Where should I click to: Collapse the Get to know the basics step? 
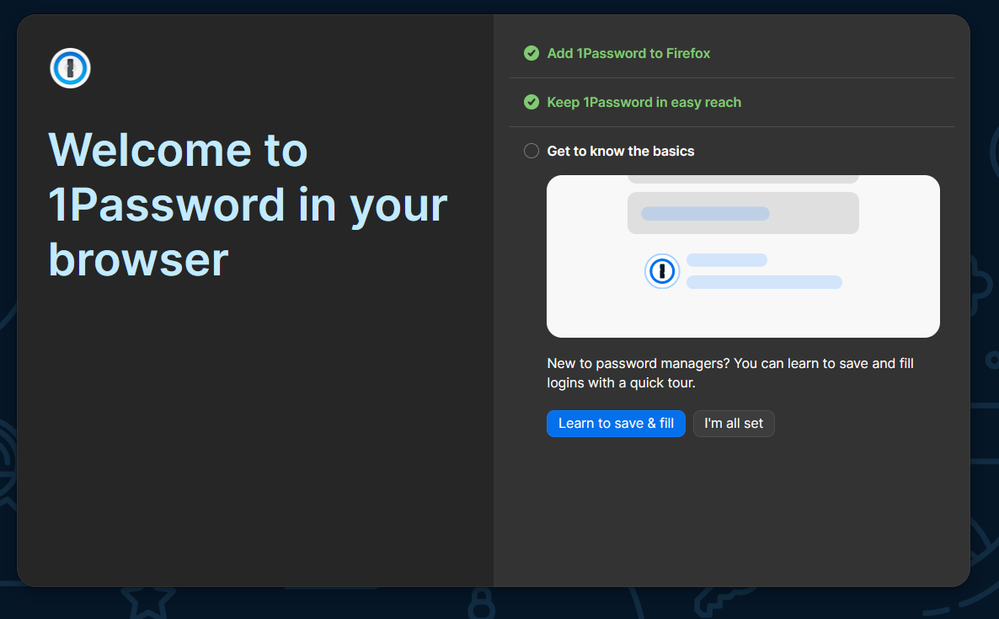coord(620,151)
